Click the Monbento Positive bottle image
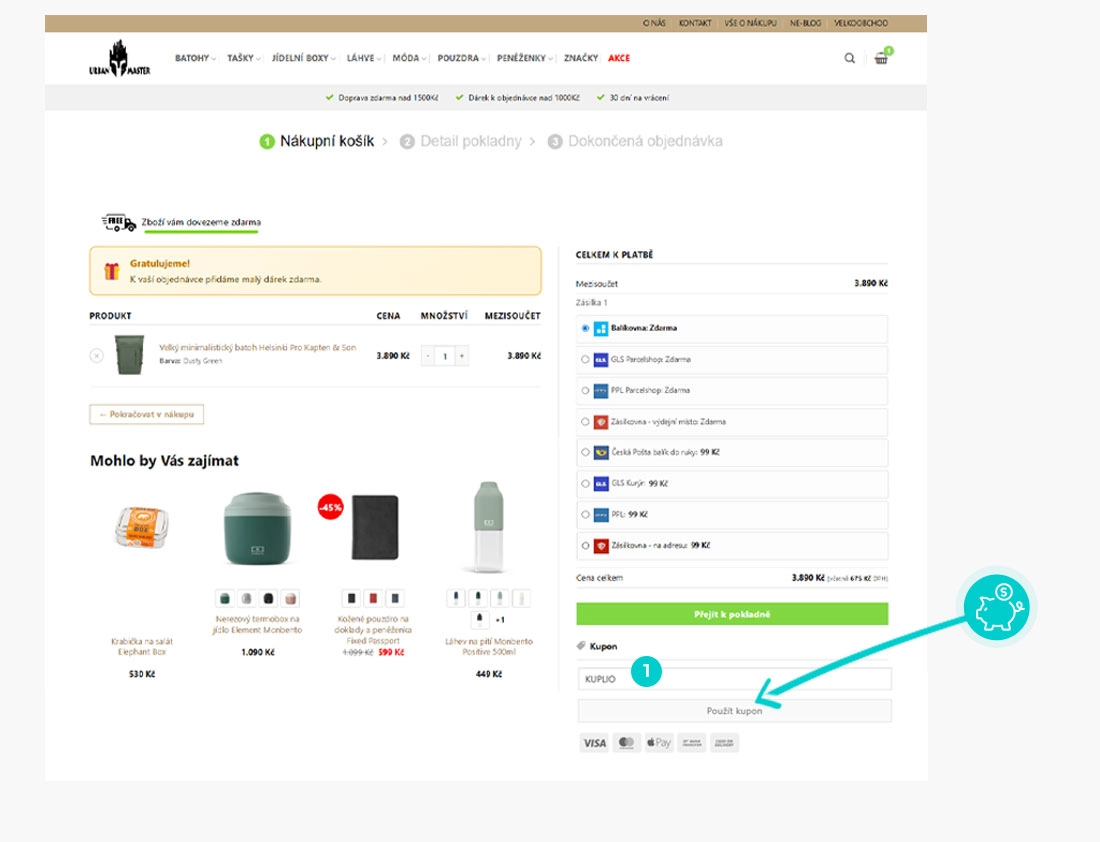Viewport: 1100px width, 842px height. pos(488,527)
